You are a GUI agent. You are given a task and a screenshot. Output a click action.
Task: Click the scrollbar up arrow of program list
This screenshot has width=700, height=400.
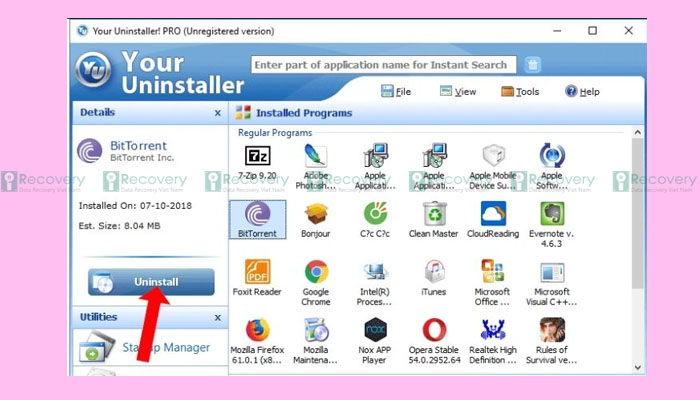[638, 133]
